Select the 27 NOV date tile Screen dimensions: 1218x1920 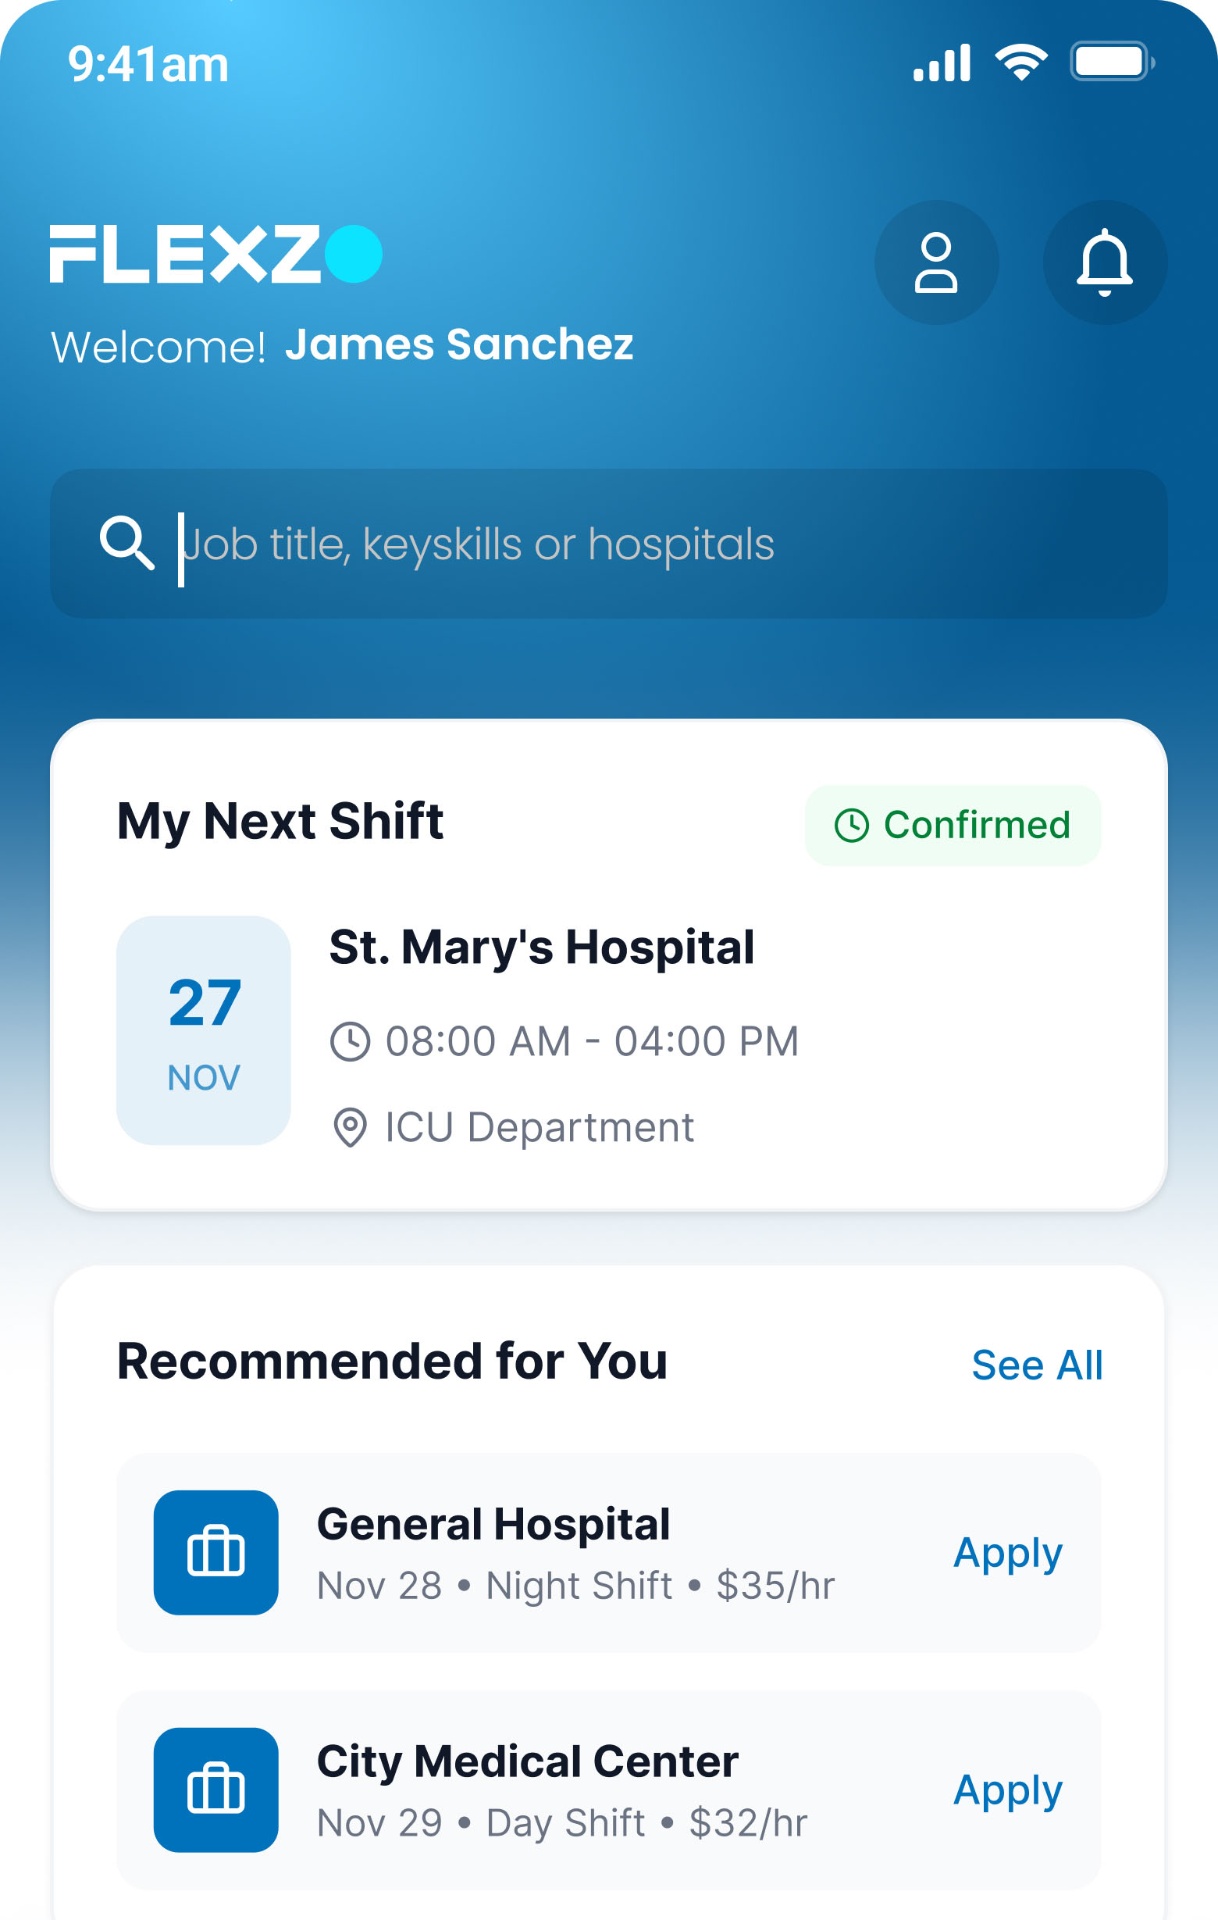click(204, 1030)
